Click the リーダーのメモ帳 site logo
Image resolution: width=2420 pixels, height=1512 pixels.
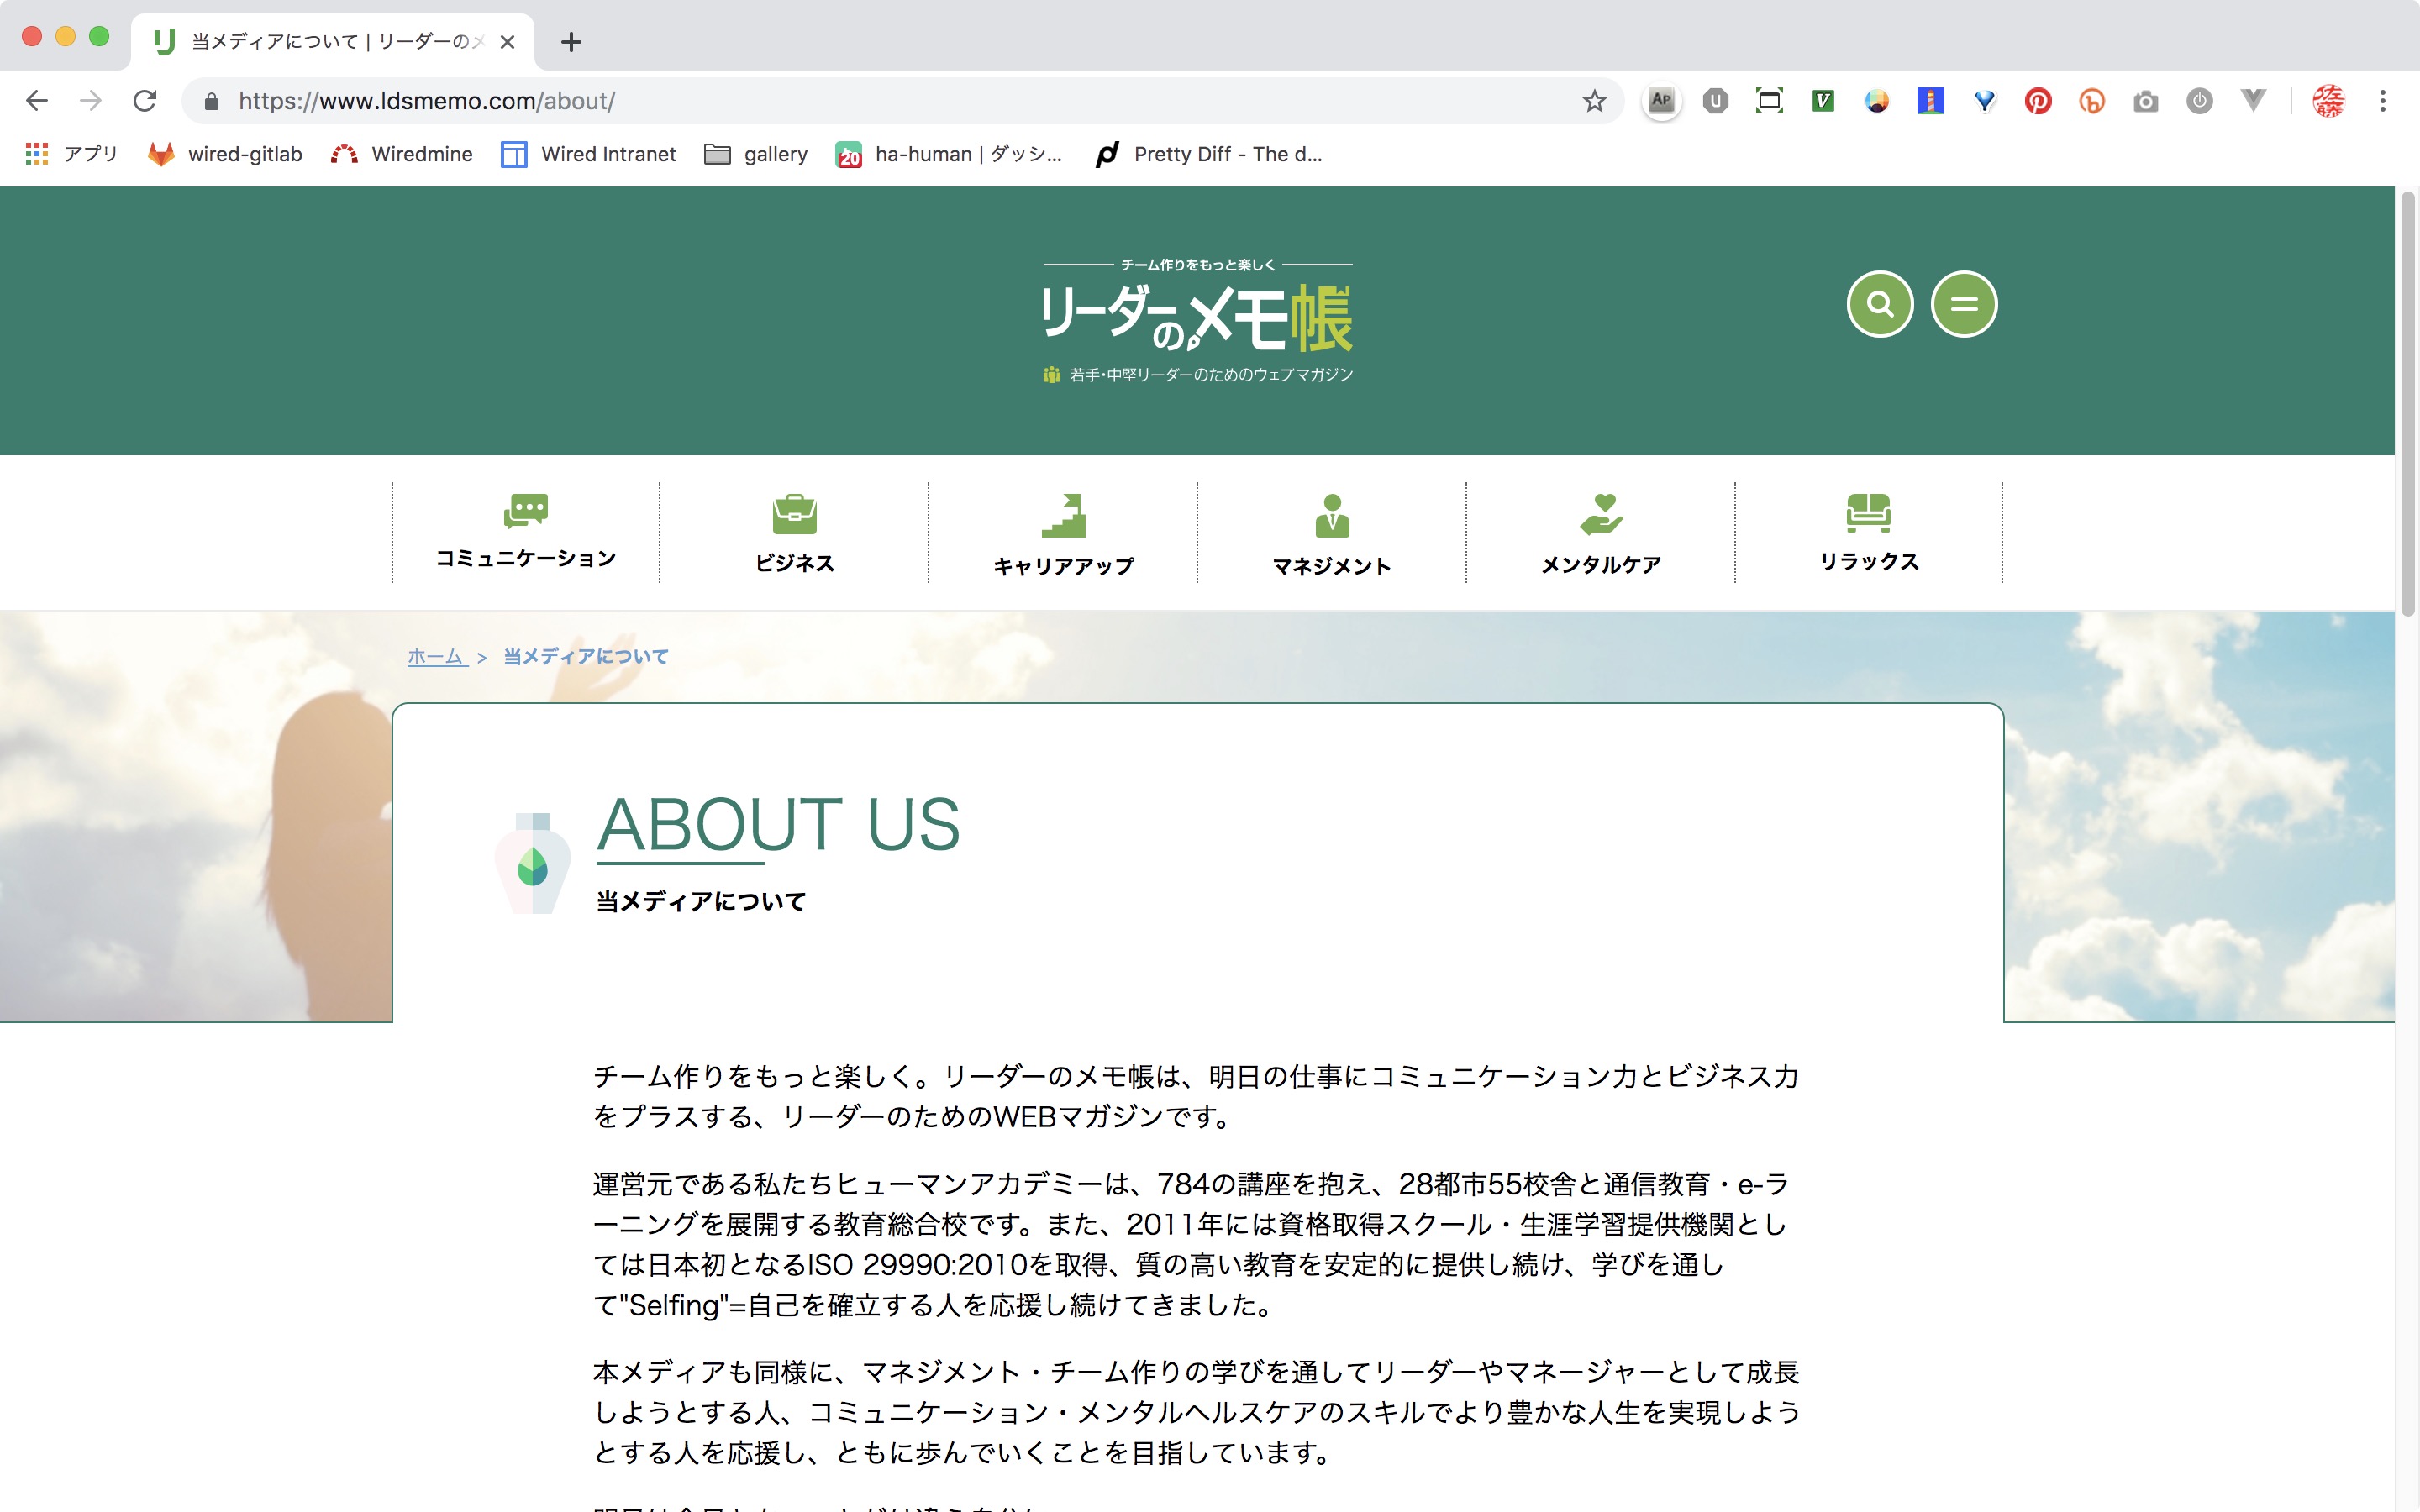(1197, 320)
